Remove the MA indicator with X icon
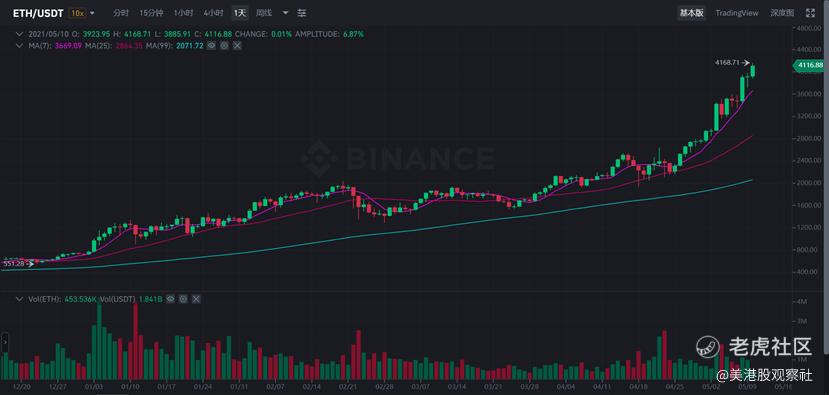This screenshot has width=829, height=395. tap(237, 46)
